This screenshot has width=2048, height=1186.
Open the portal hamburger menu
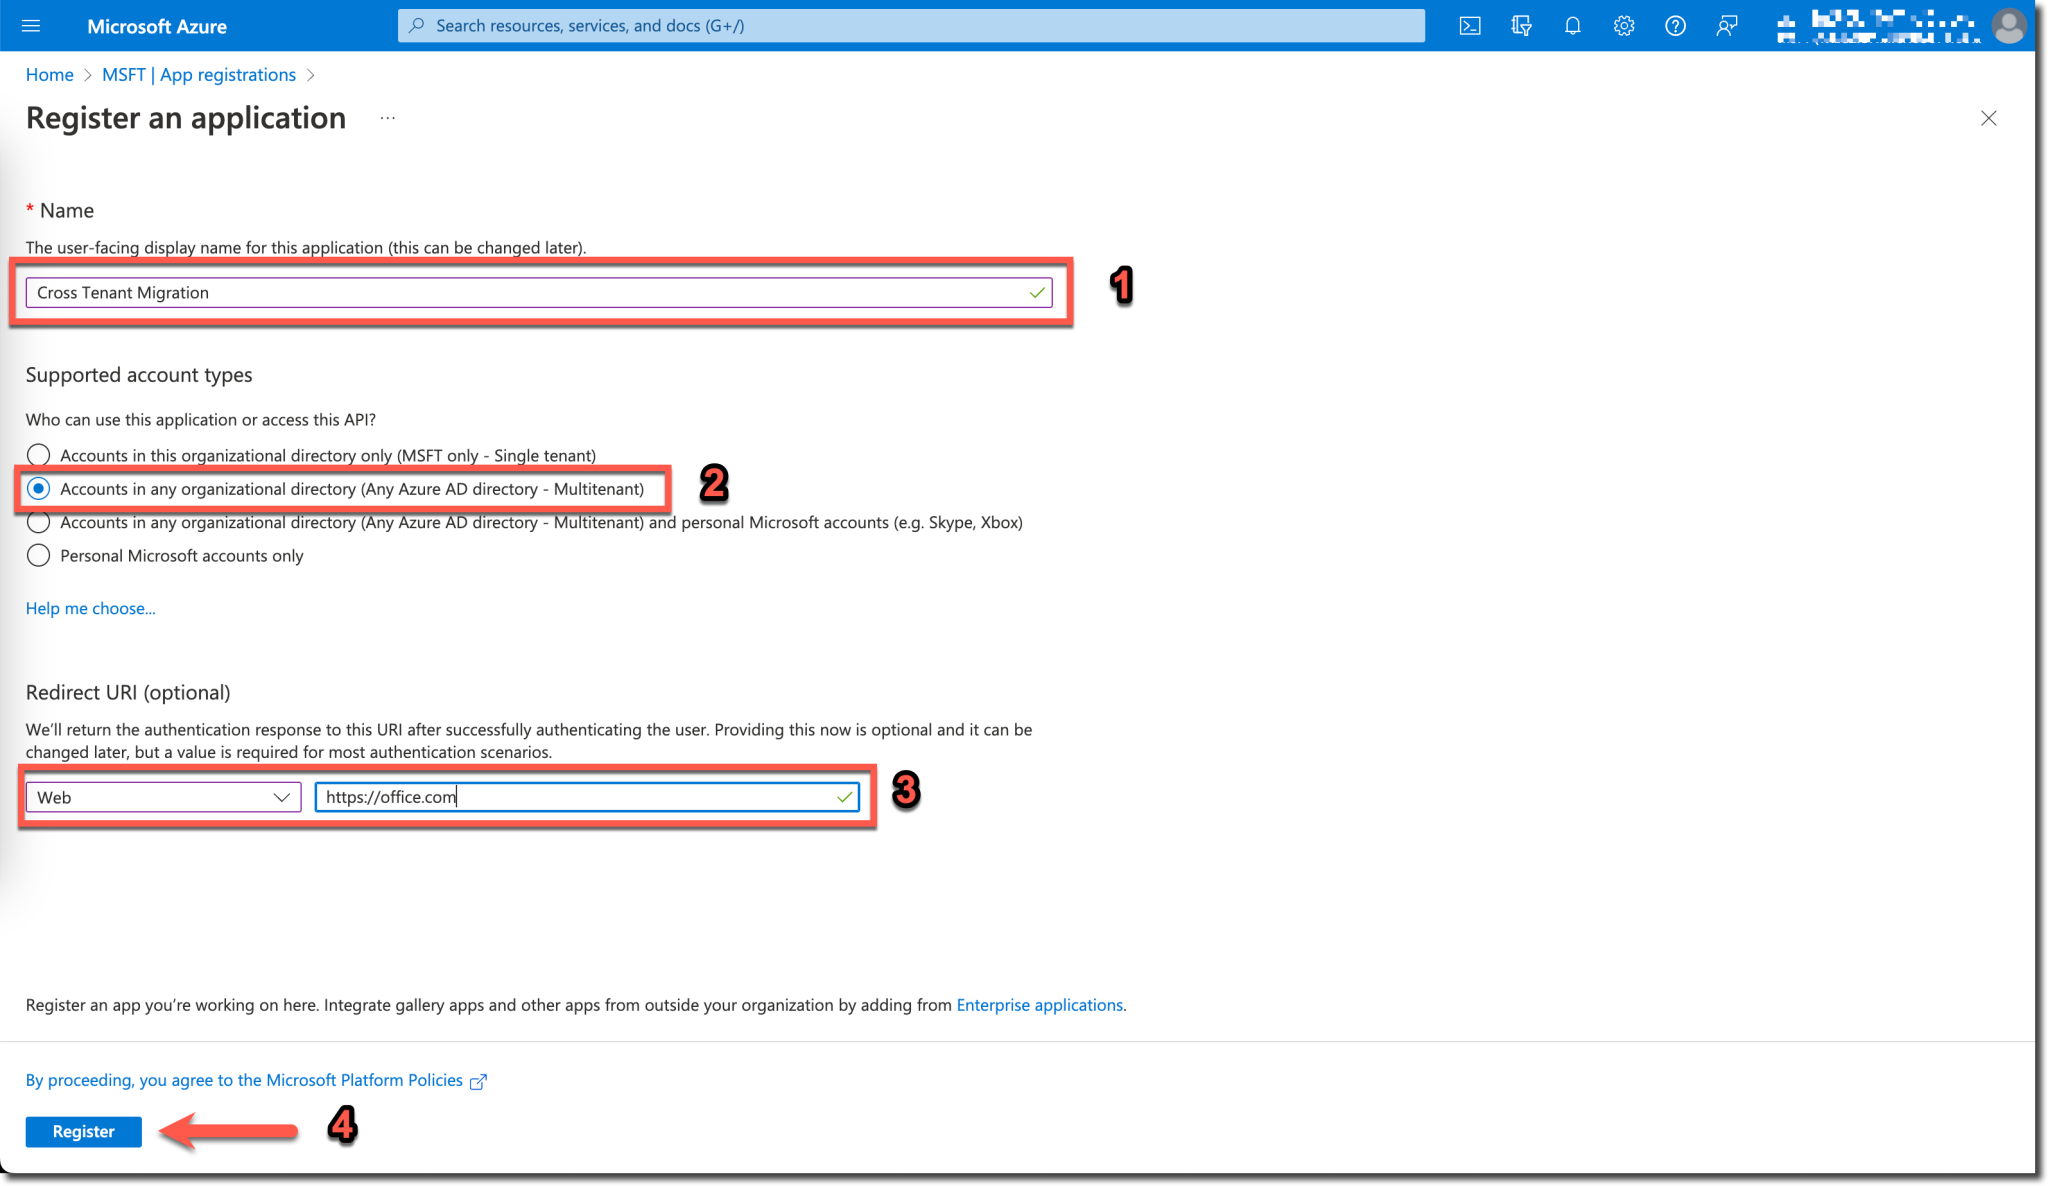[31, 26]
